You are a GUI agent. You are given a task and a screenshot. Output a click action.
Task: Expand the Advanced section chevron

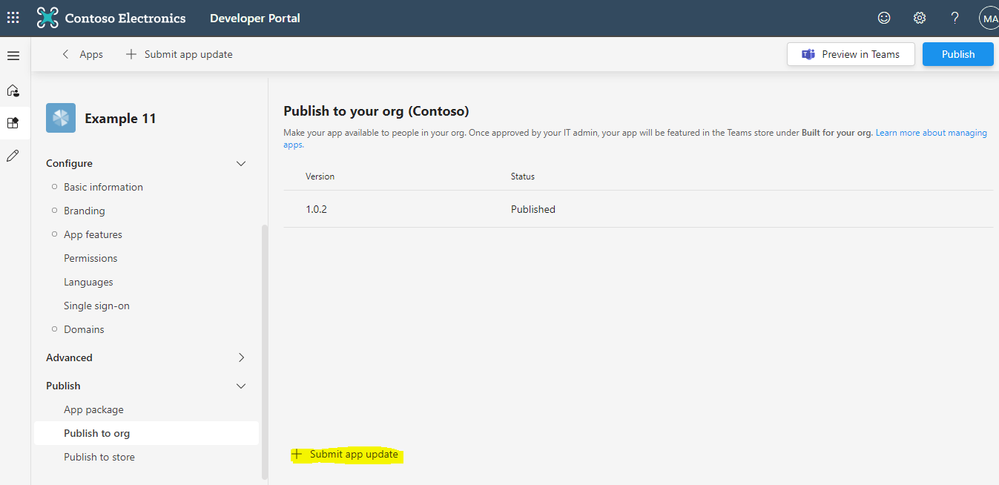coord(240,357)
